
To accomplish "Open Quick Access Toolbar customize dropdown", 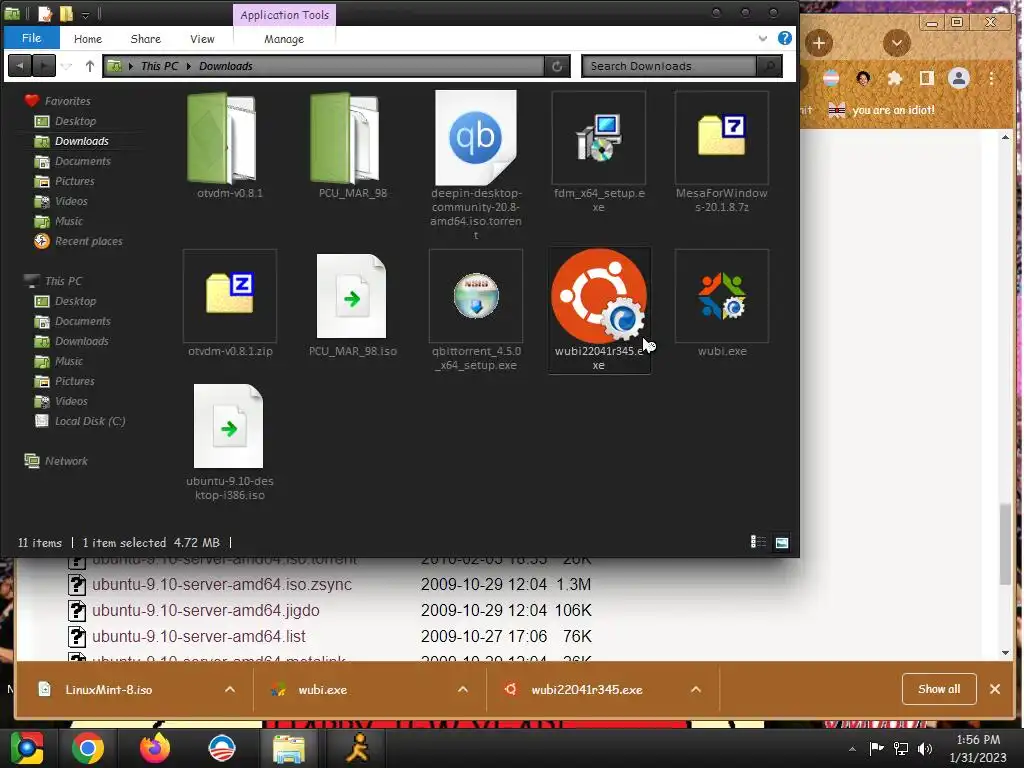I will 85,14.
